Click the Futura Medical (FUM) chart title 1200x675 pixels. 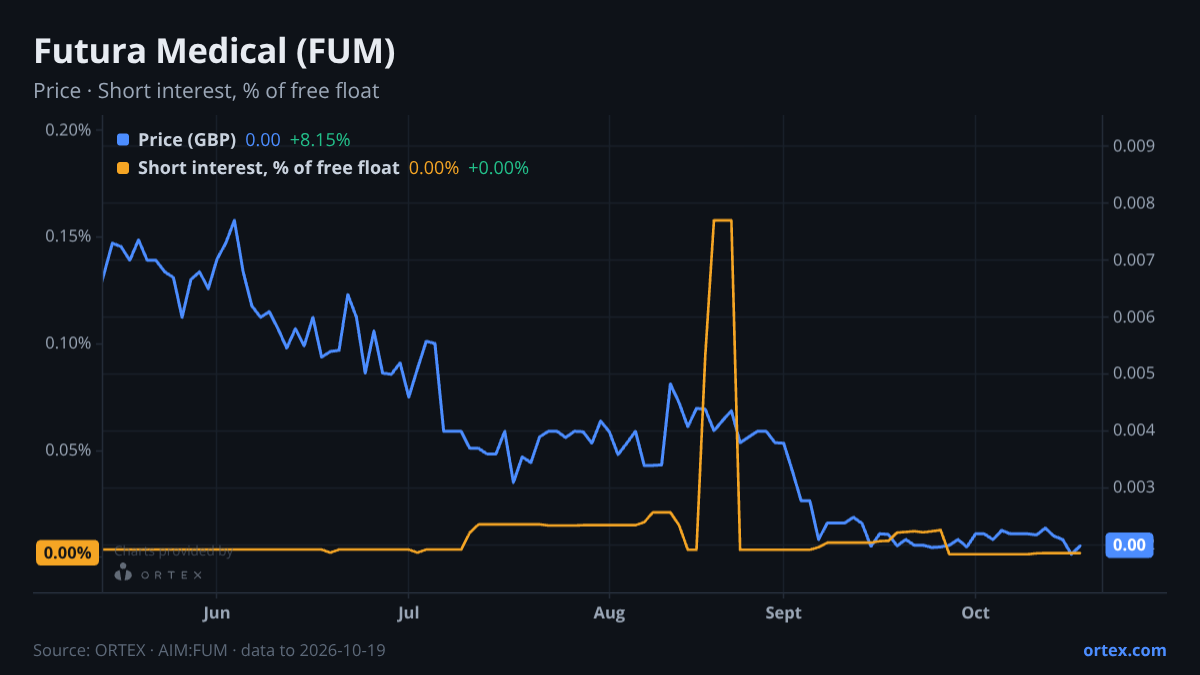(x=214, y=51)
